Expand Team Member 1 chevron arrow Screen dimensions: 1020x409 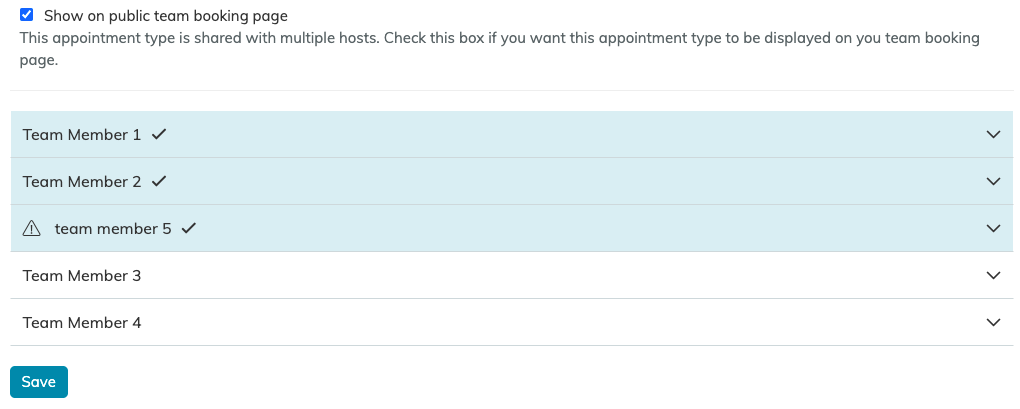click(993, 135)
